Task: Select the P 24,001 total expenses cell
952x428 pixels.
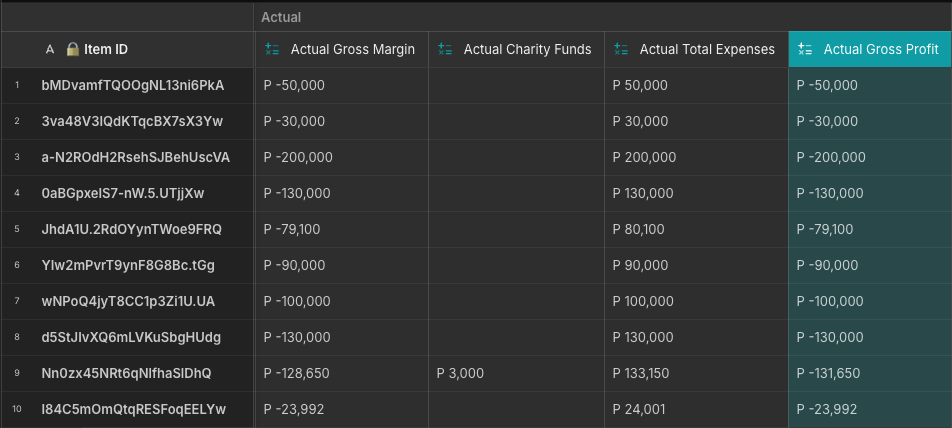Action: 696,409
